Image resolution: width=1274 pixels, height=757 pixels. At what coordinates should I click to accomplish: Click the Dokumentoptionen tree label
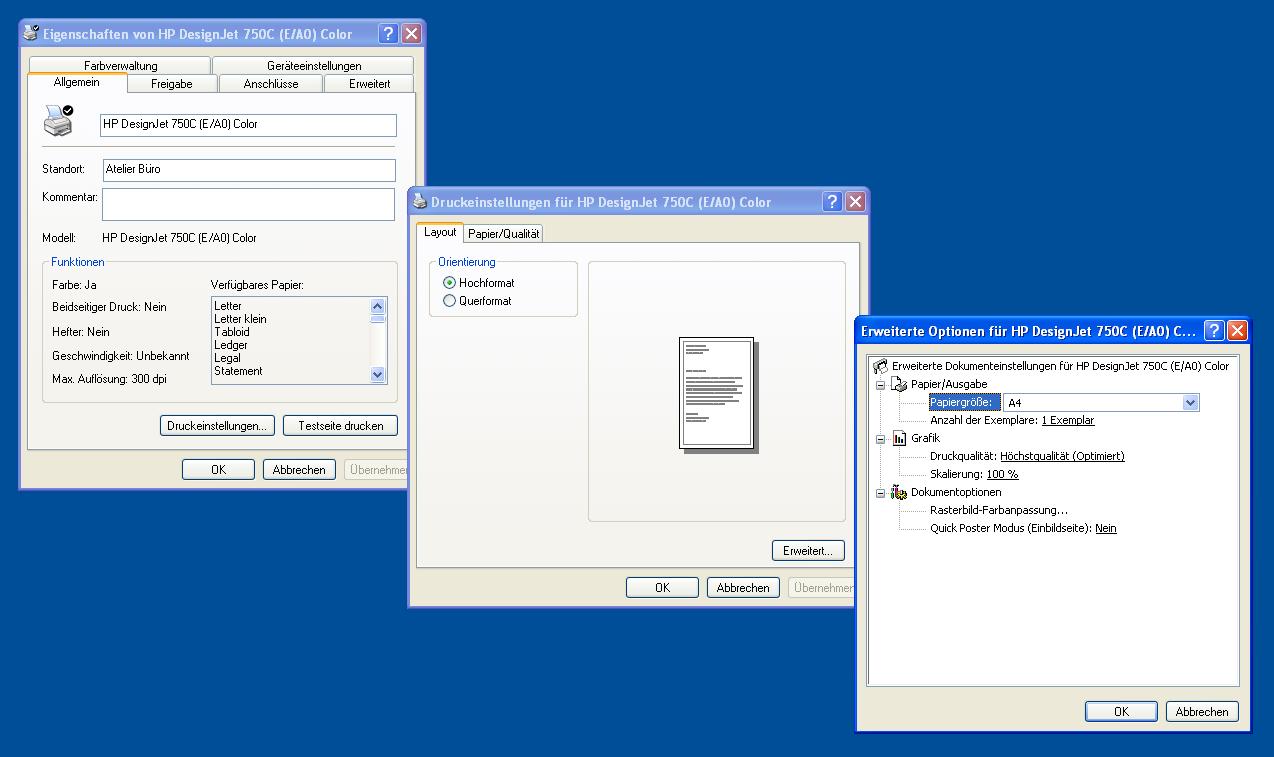coord(956,493)
